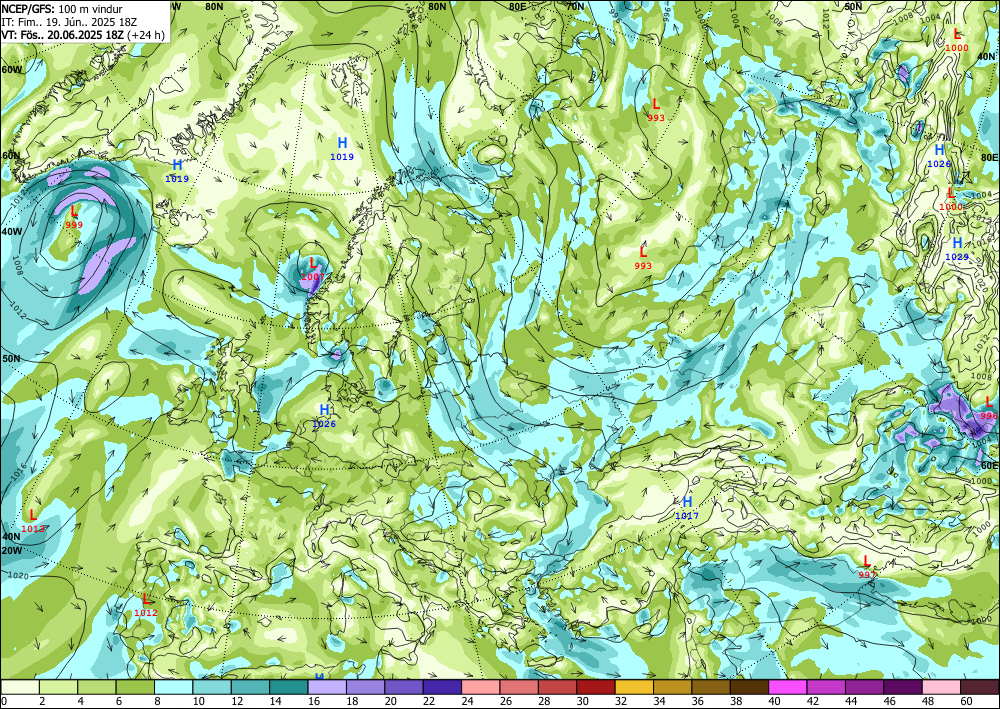The width and height of the screenshot is (1000, 709).
Task: Click the legend scale value '32'
Action: pyautogui.click(x=619, y=701)
